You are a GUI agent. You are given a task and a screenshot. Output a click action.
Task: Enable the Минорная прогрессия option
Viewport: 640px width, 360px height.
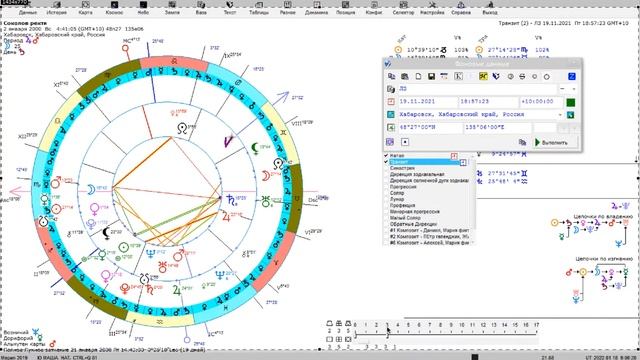point(386,212)
